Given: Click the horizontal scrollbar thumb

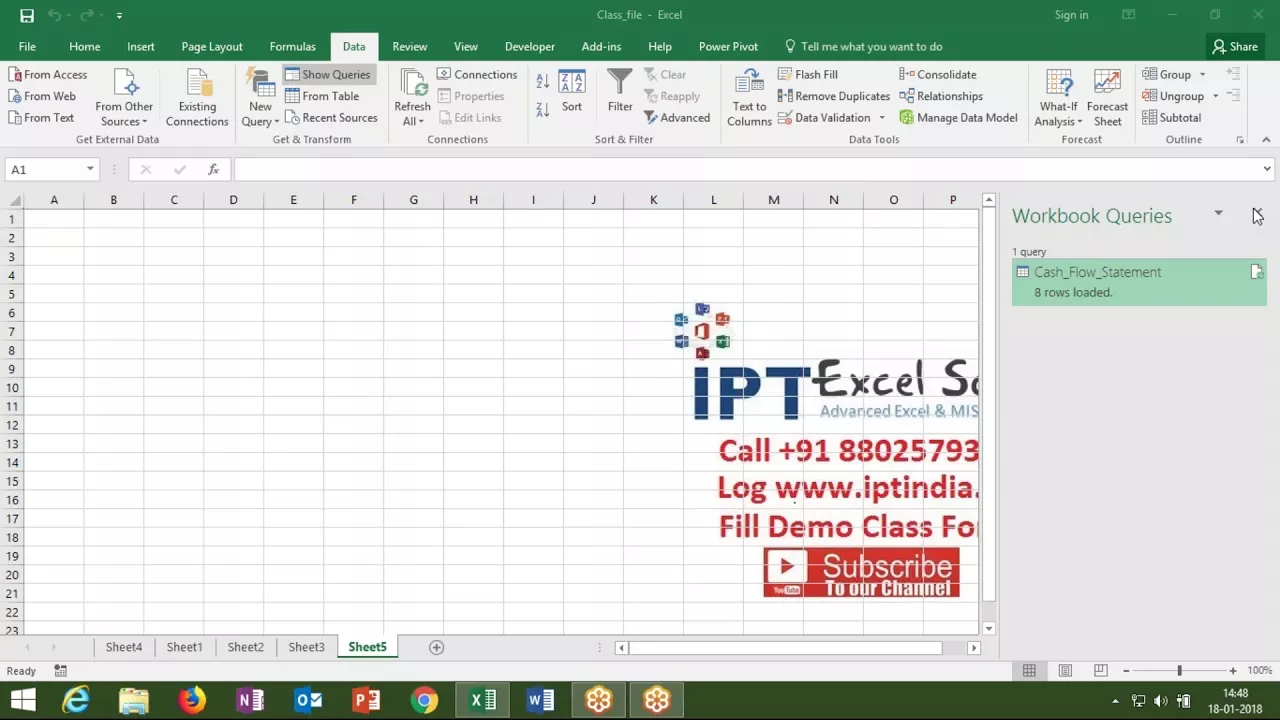Looking at the screenshot, I should (x=785, y=647).
